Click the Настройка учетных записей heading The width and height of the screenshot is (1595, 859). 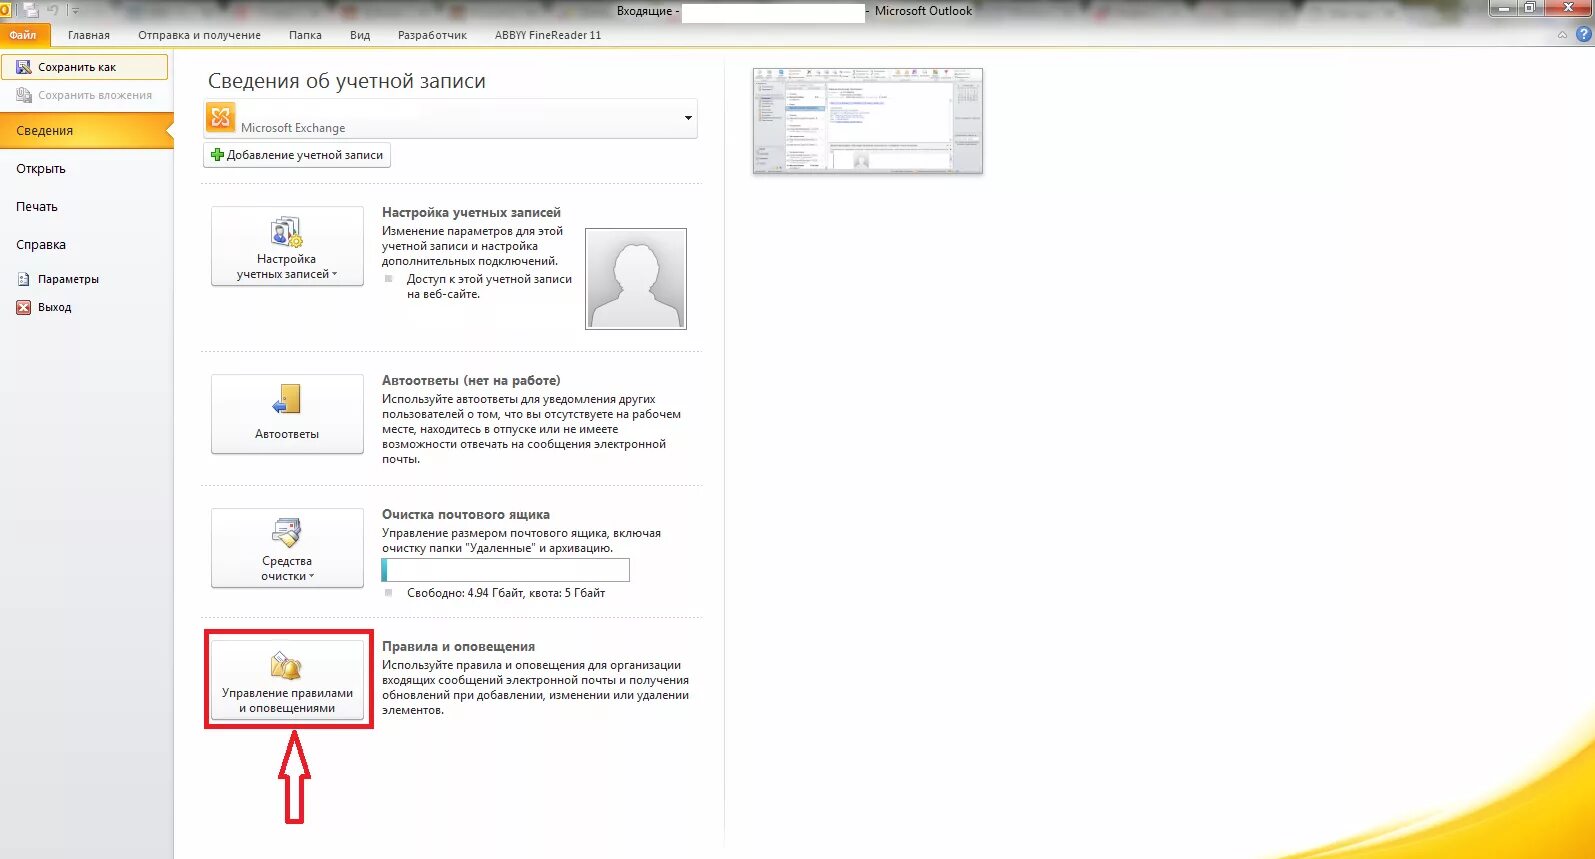point(471,213)
